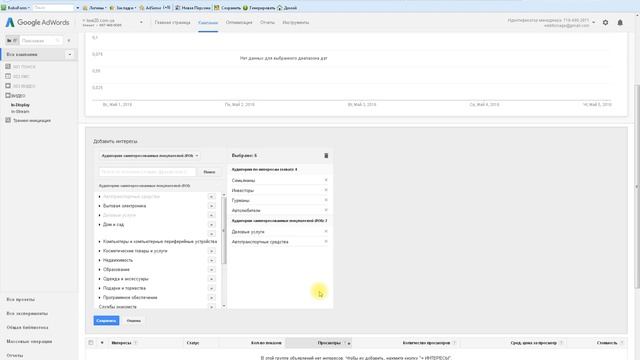Click the scroll-down arrow of interest list
Image resolution: width=640 pixels, height=360 pixels.
pos(224,306)
